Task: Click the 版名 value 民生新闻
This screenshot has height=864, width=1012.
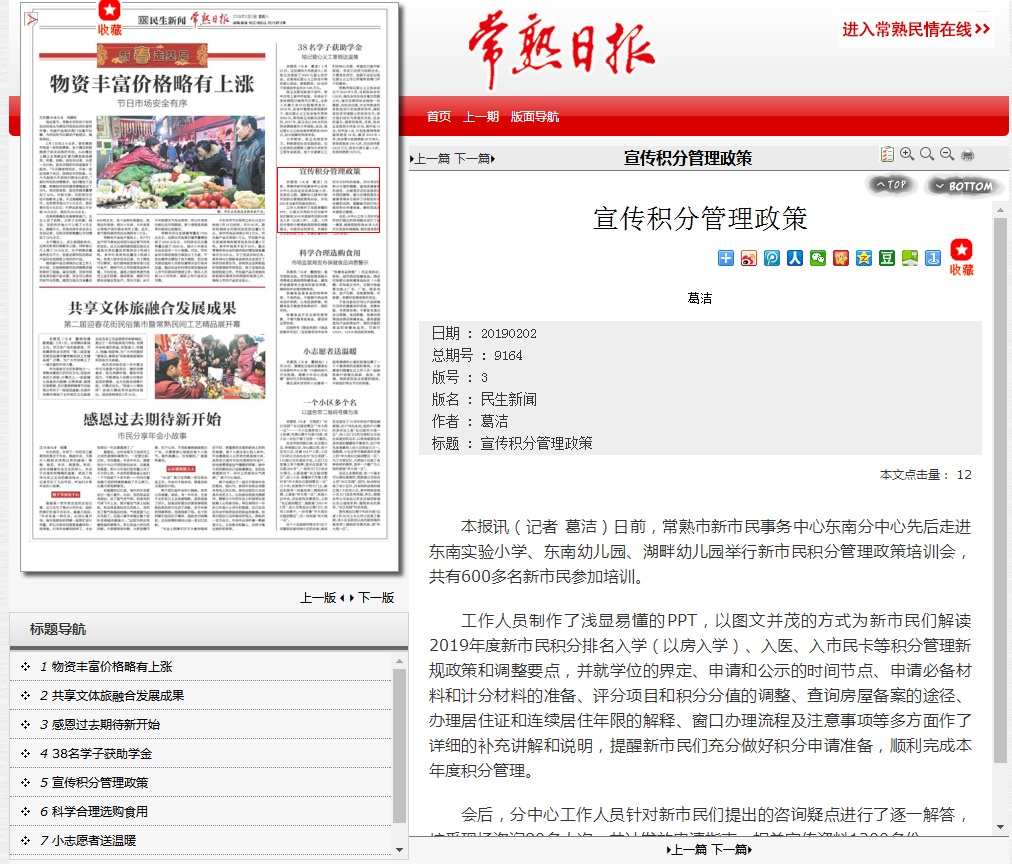Action: 509,399
